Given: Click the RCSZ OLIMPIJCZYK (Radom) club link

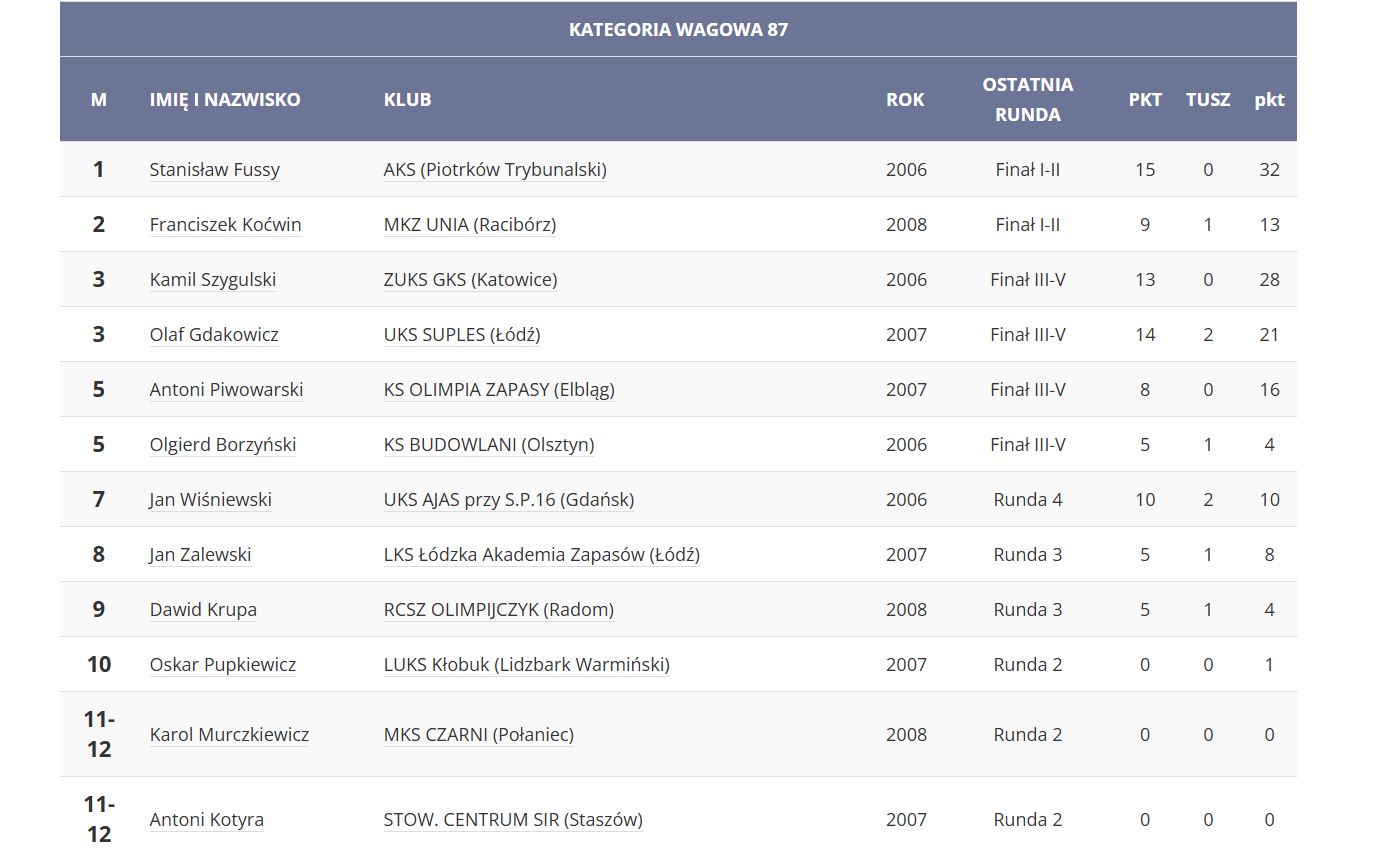Looking at the screenshot, I should pyautogui.click(x=498, y=610).
